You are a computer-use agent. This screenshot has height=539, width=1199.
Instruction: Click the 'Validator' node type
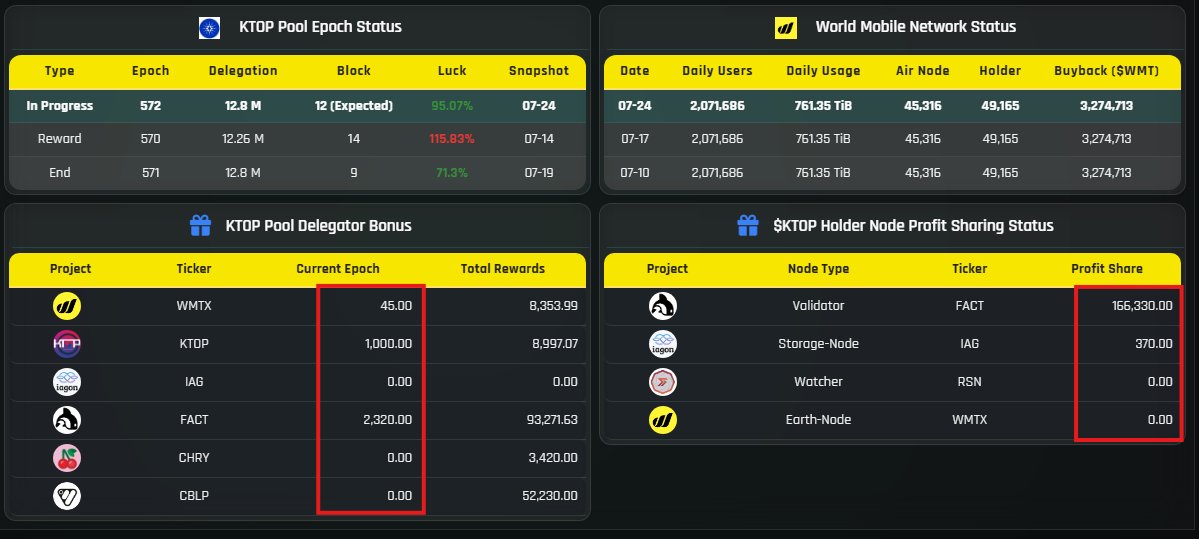pos(818,306)
